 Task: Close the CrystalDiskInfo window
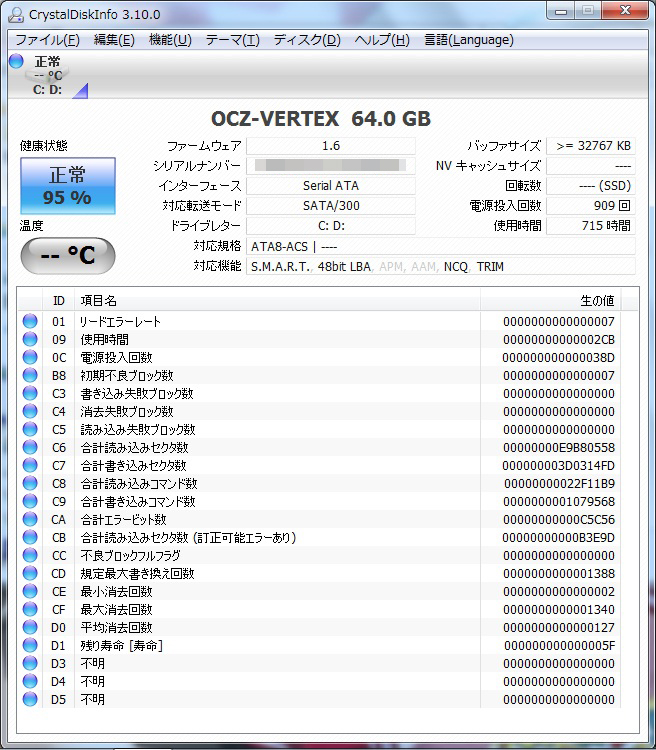point(625,11)
